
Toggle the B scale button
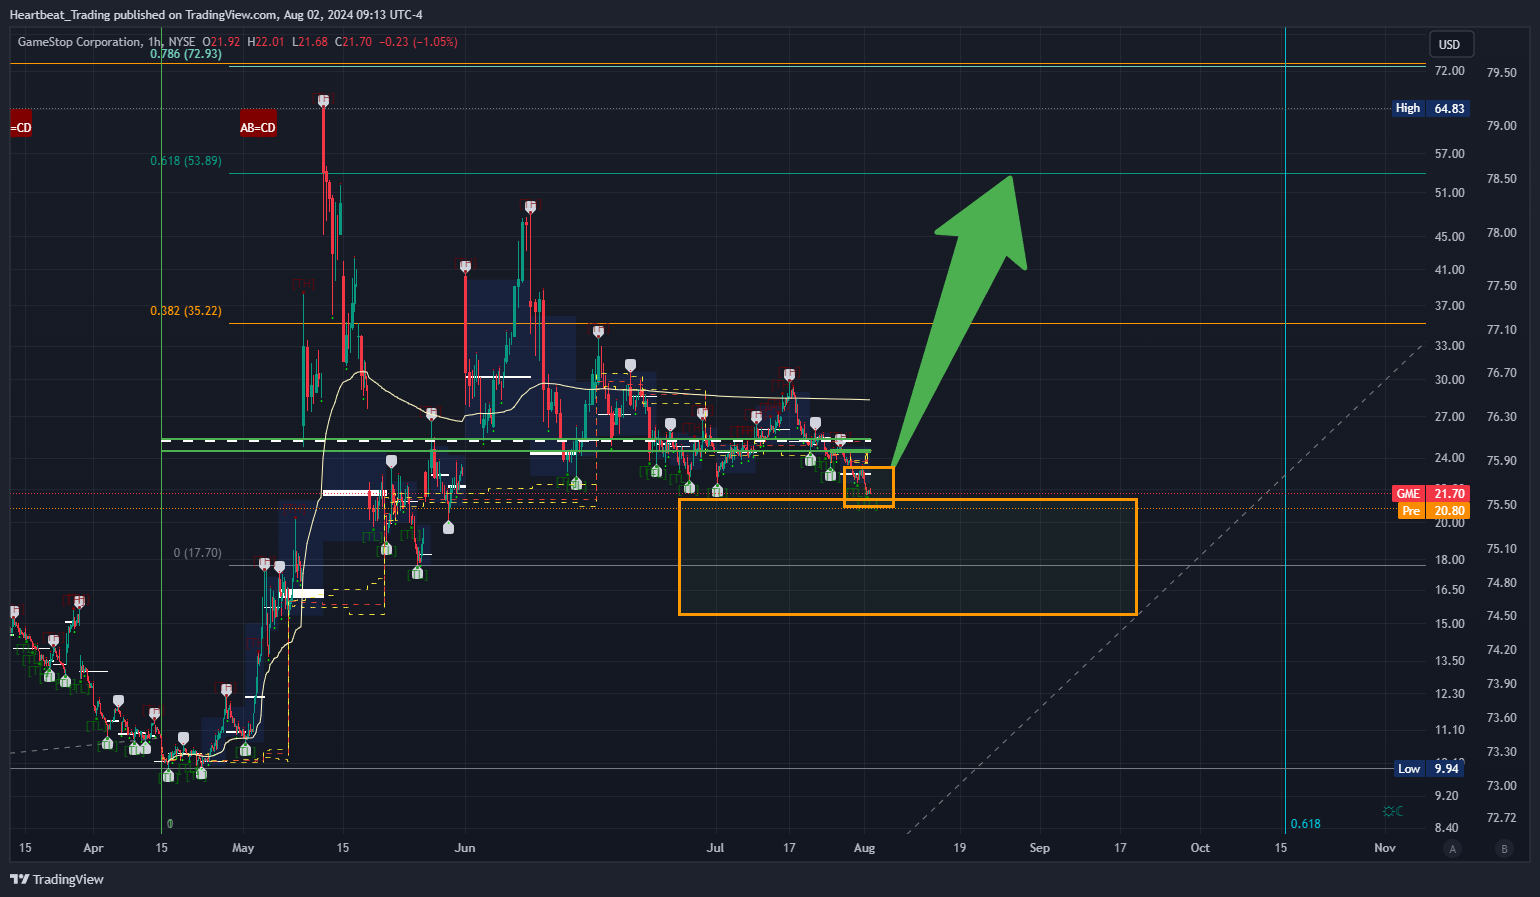pyautogui.click(x=1504, y=849)
